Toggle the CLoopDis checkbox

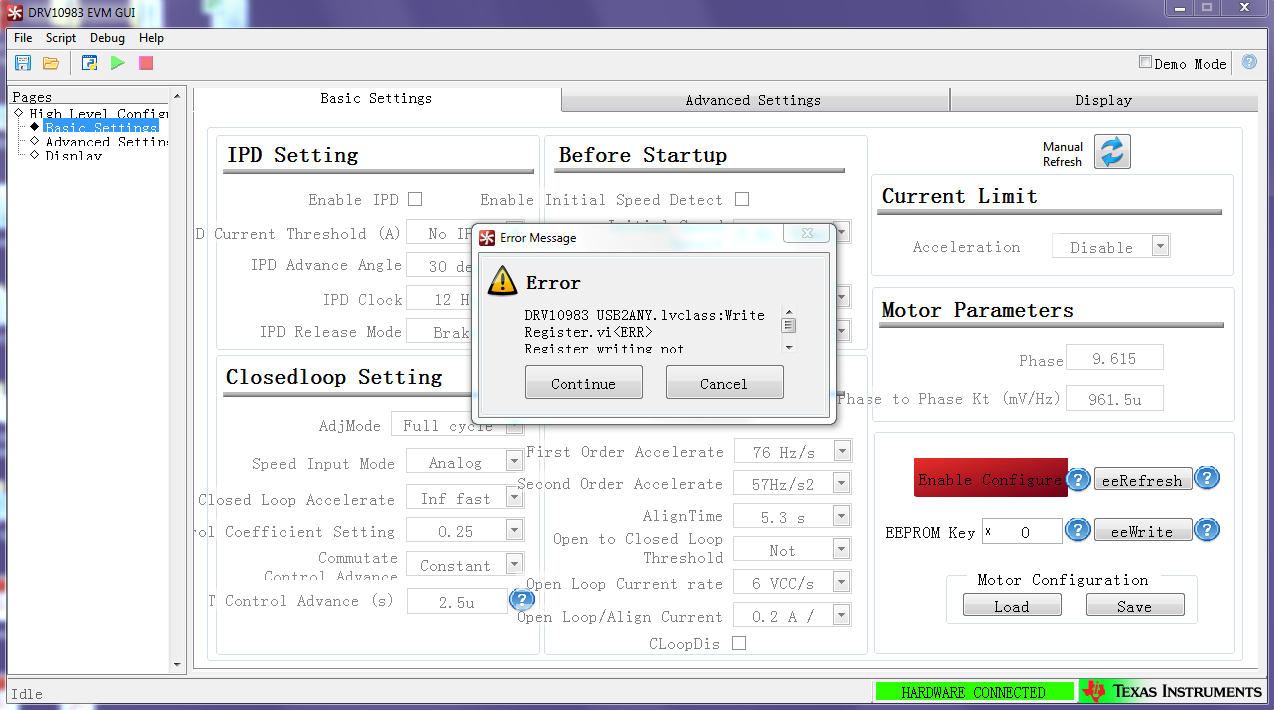click(739, 643)
